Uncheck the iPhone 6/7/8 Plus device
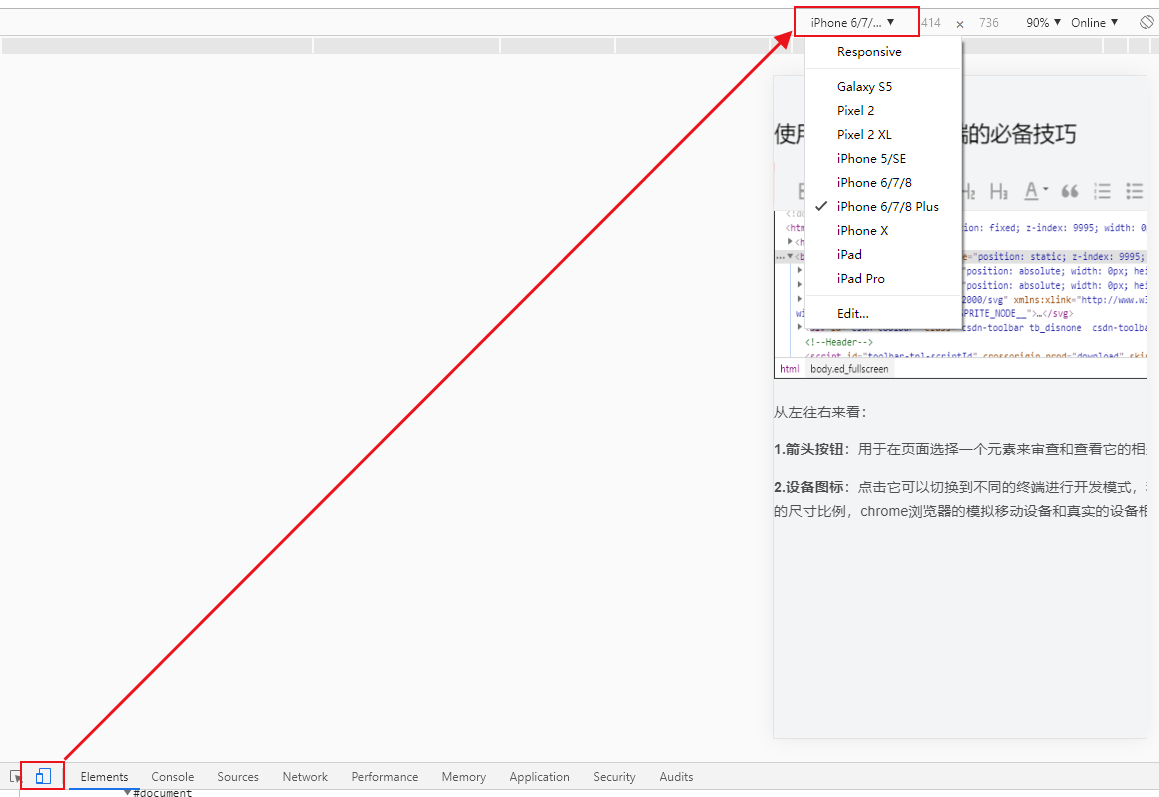This screenshot has height=797, width=1159. (x=888, y=206)
